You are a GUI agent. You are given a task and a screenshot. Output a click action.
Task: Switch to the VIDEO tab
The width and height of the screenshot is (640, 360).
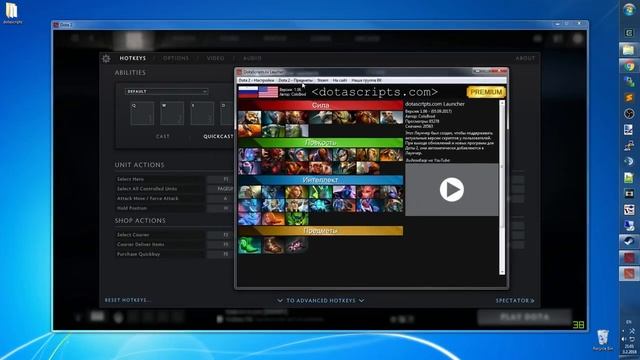pos(216,58)
